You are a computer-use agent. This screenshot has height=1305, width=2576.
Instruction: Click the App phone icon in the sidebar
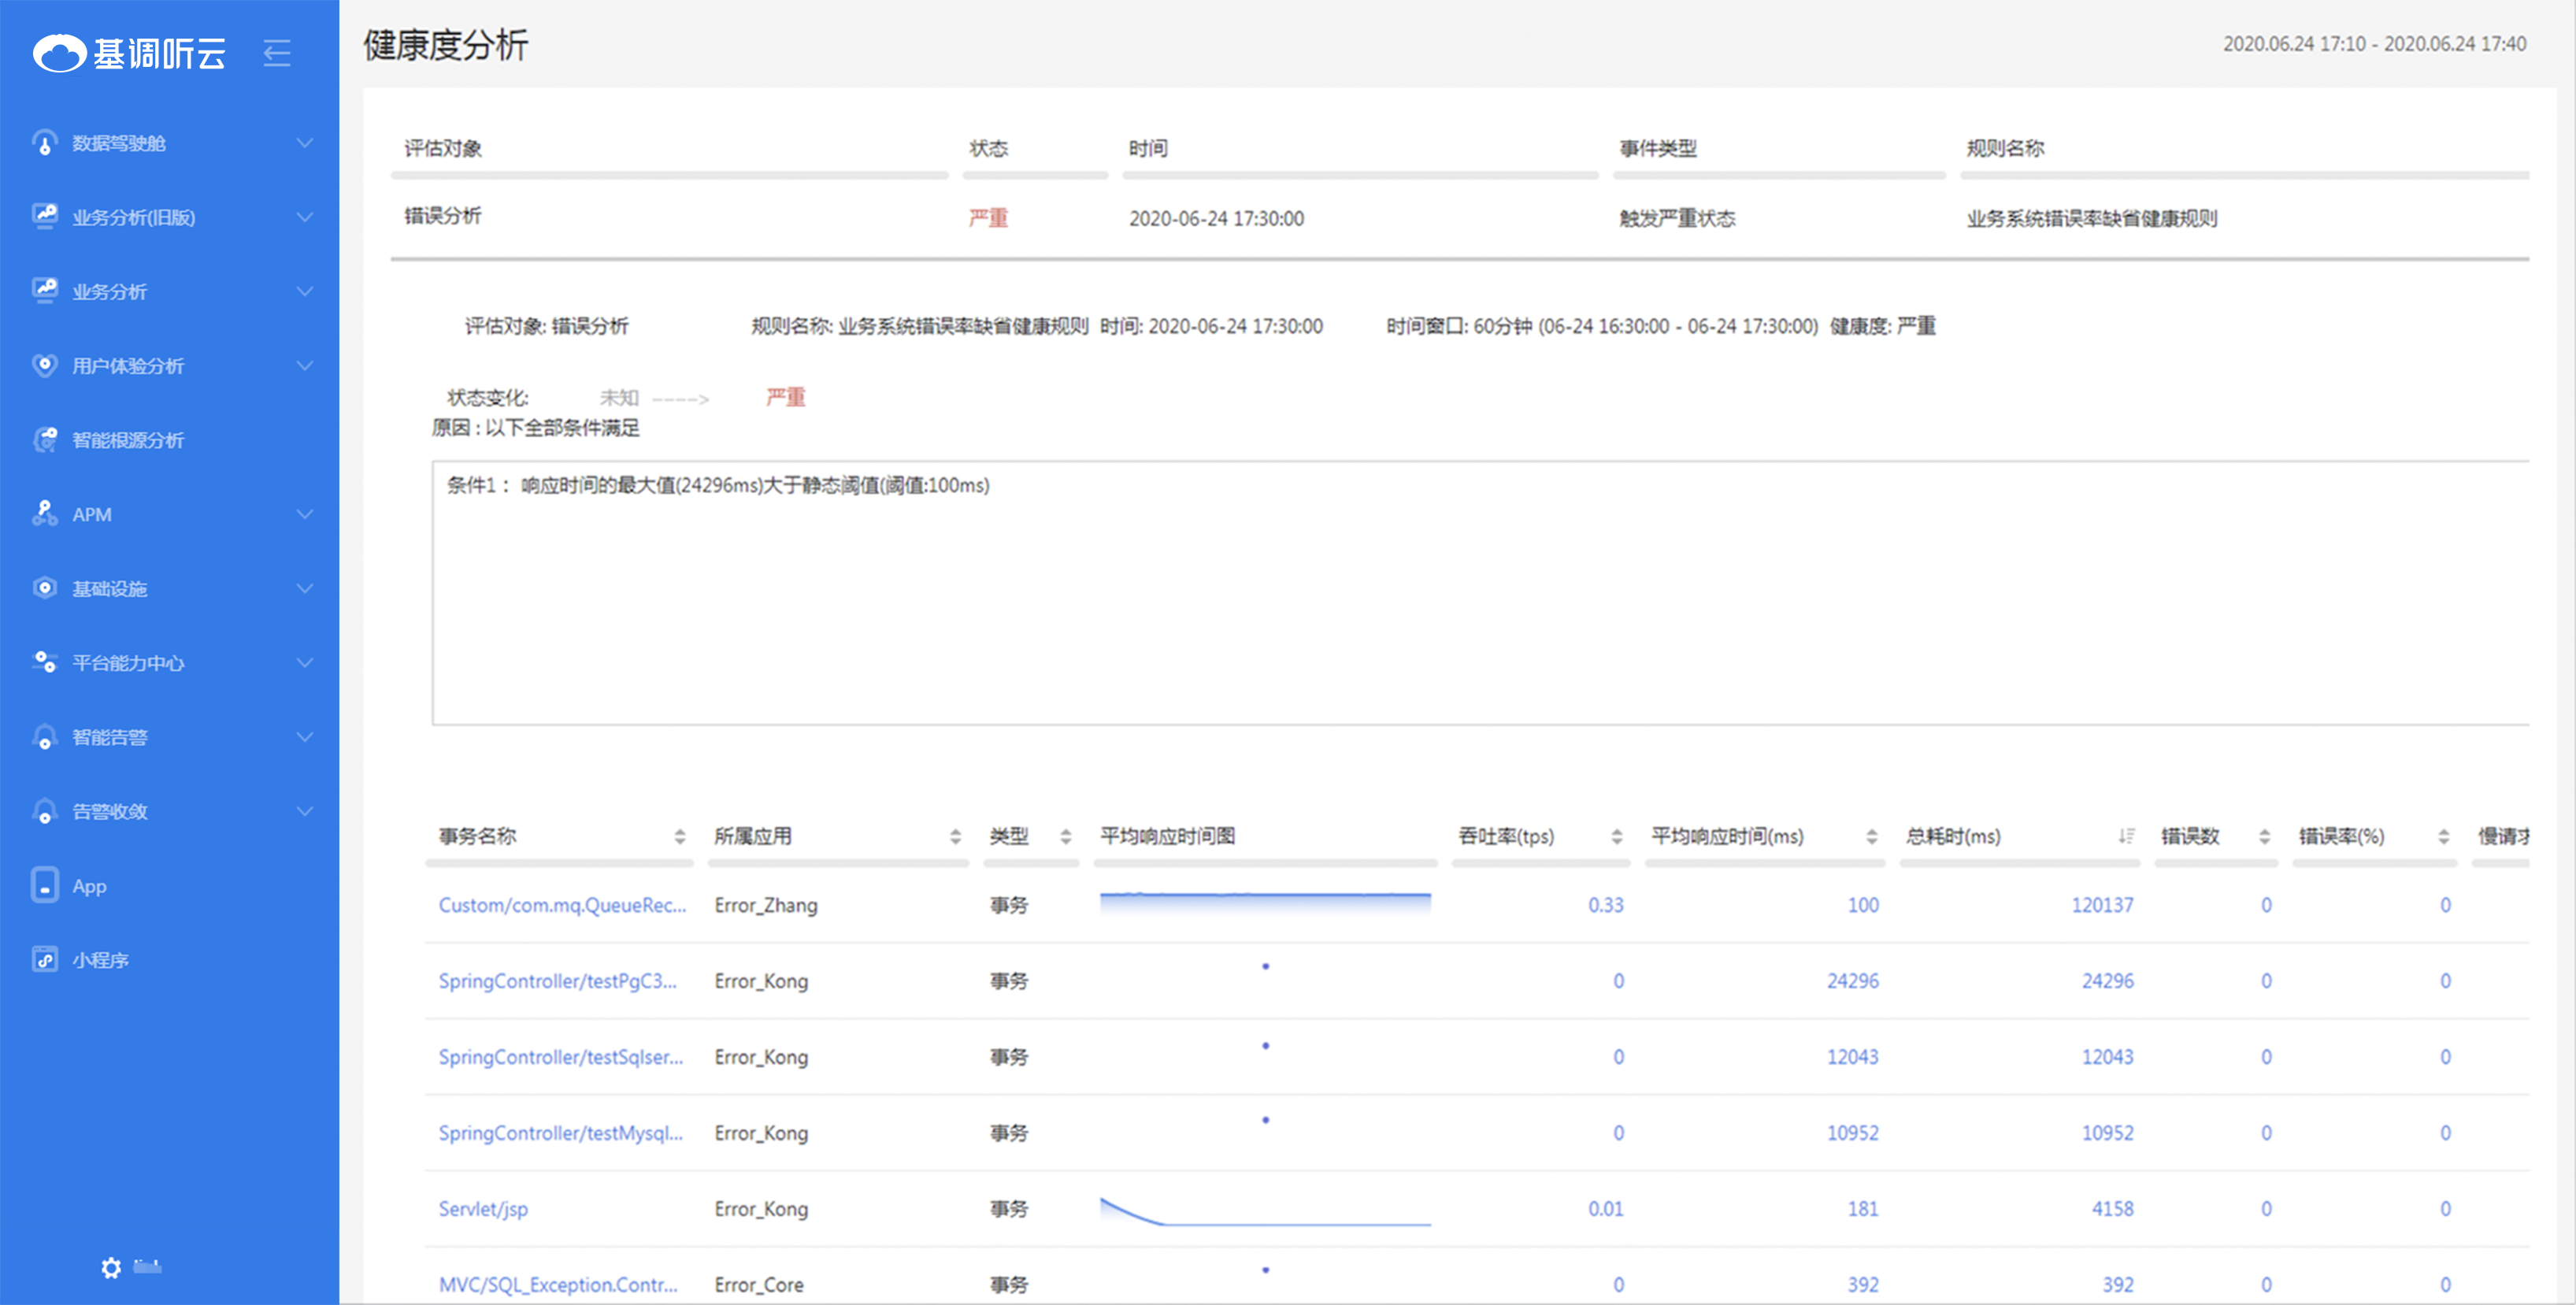point(45,885)
